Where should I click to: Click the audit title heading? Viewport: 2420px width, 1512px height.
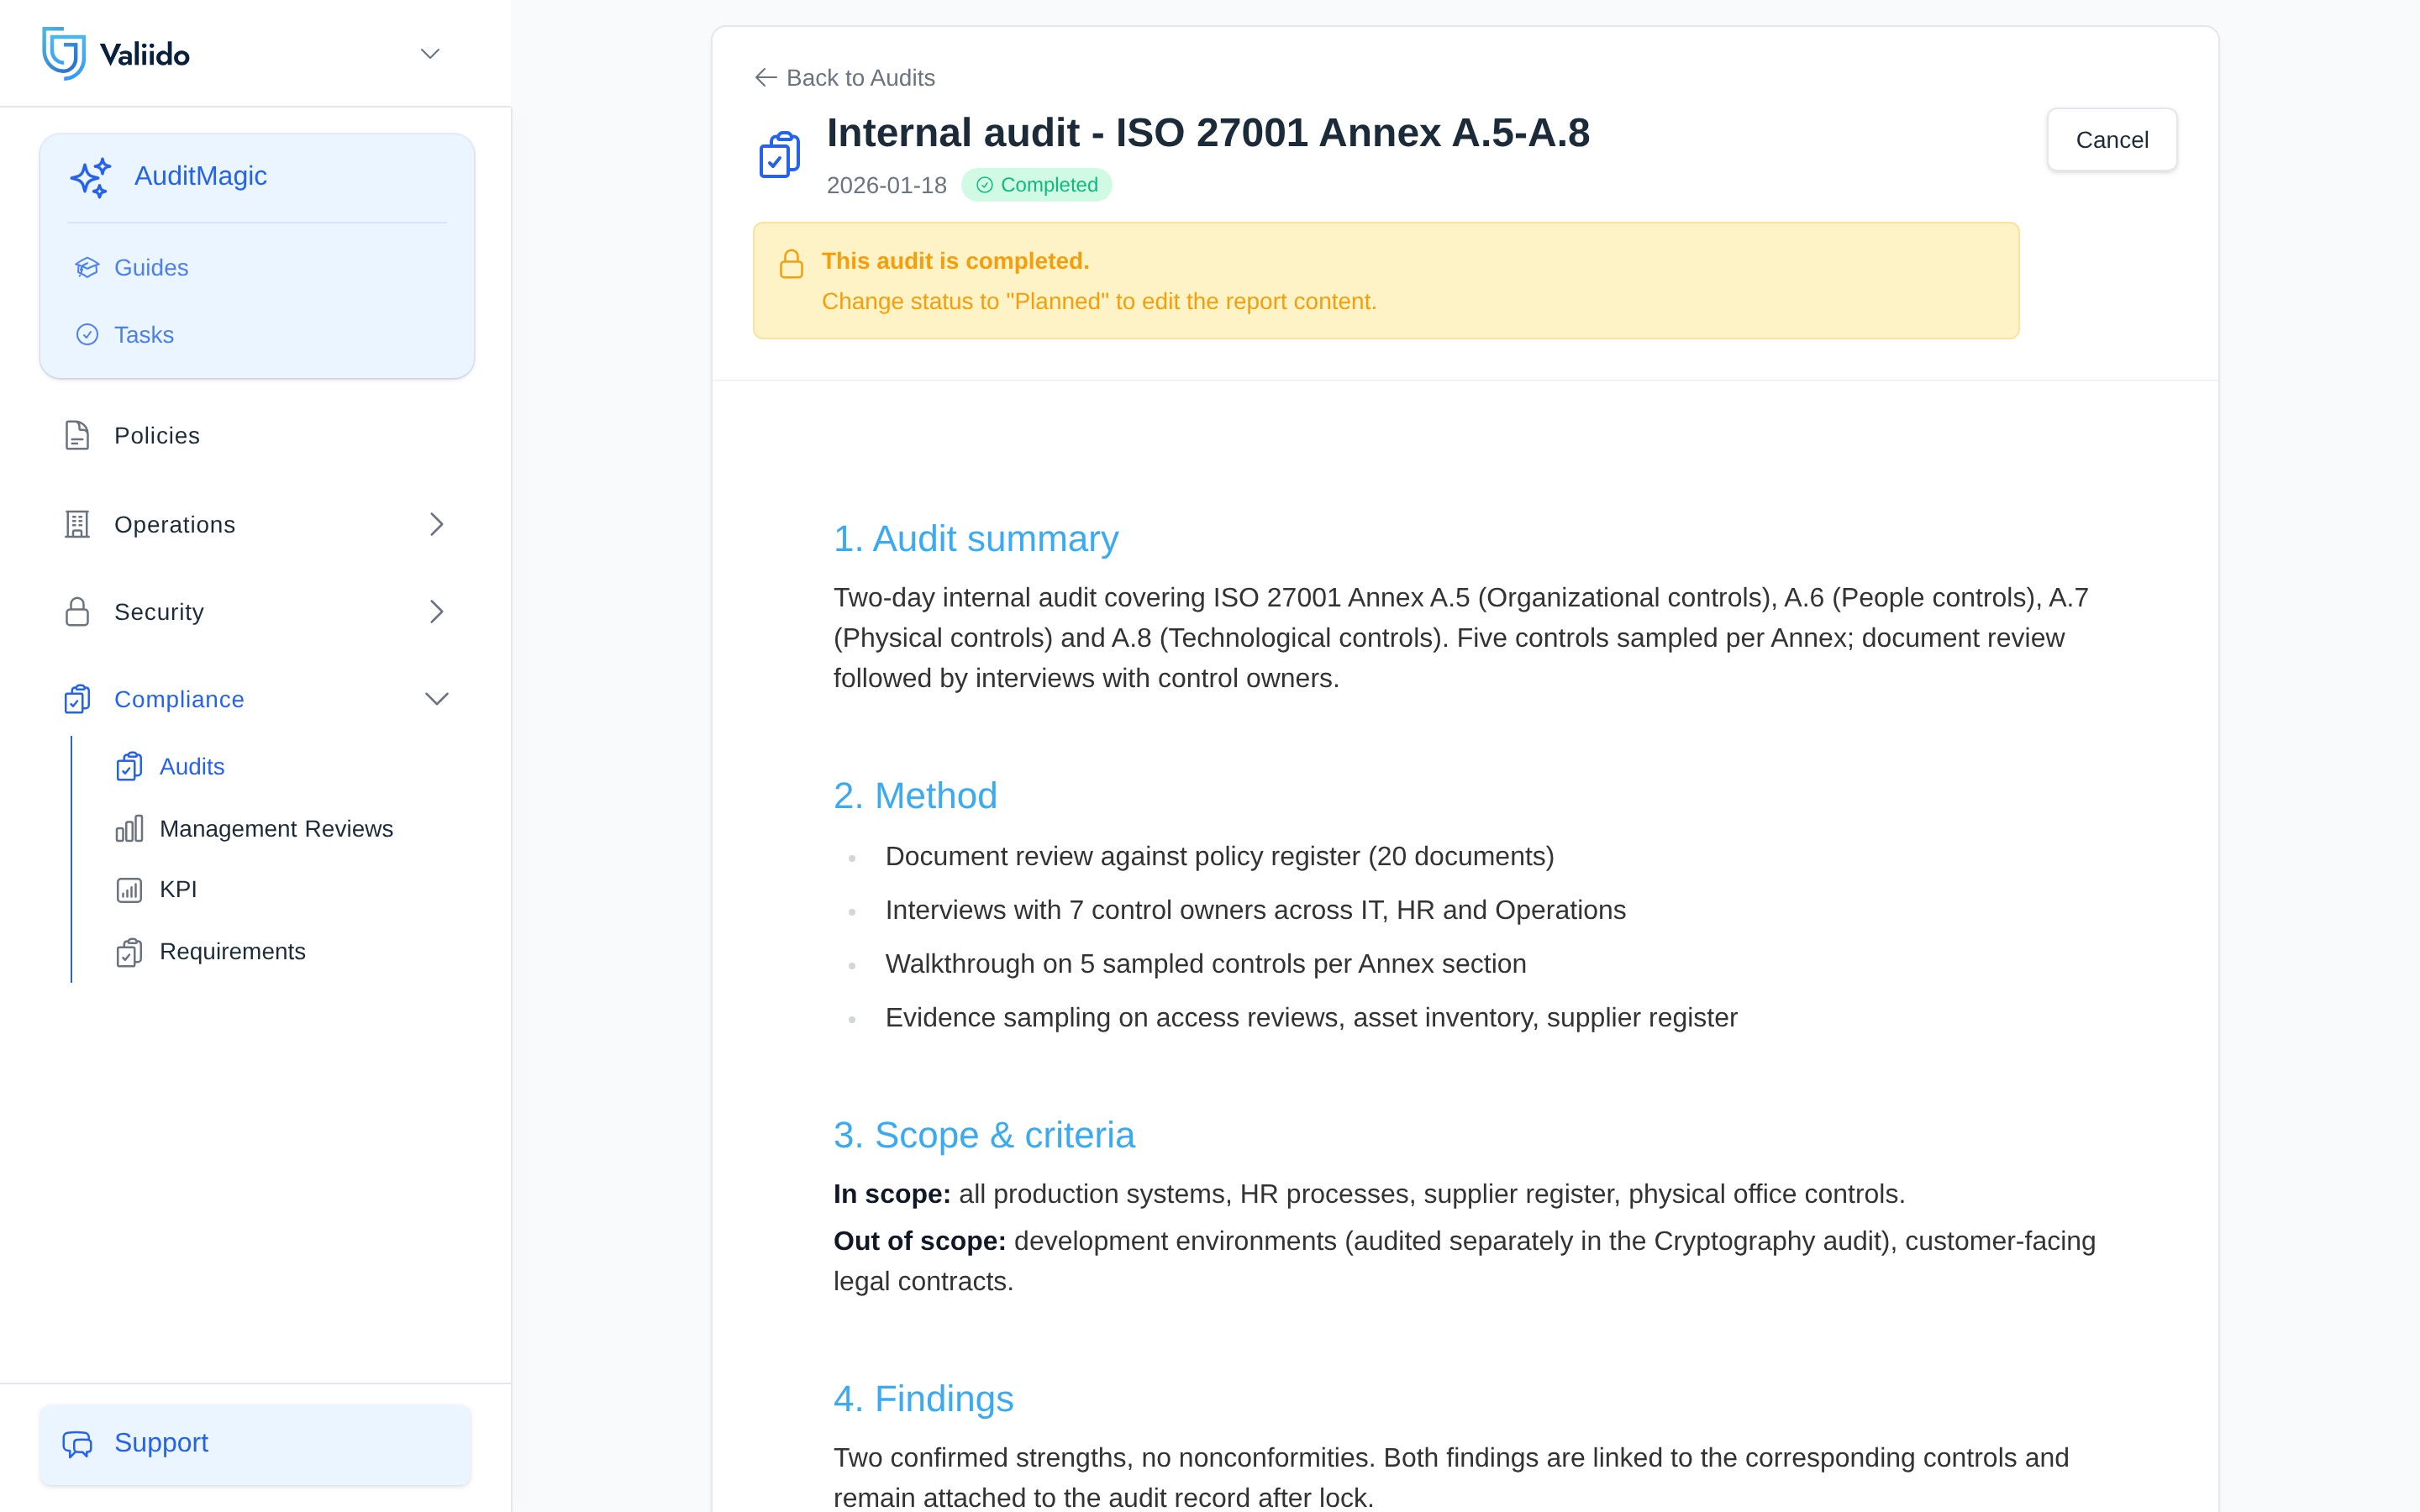coord(1208,133)
